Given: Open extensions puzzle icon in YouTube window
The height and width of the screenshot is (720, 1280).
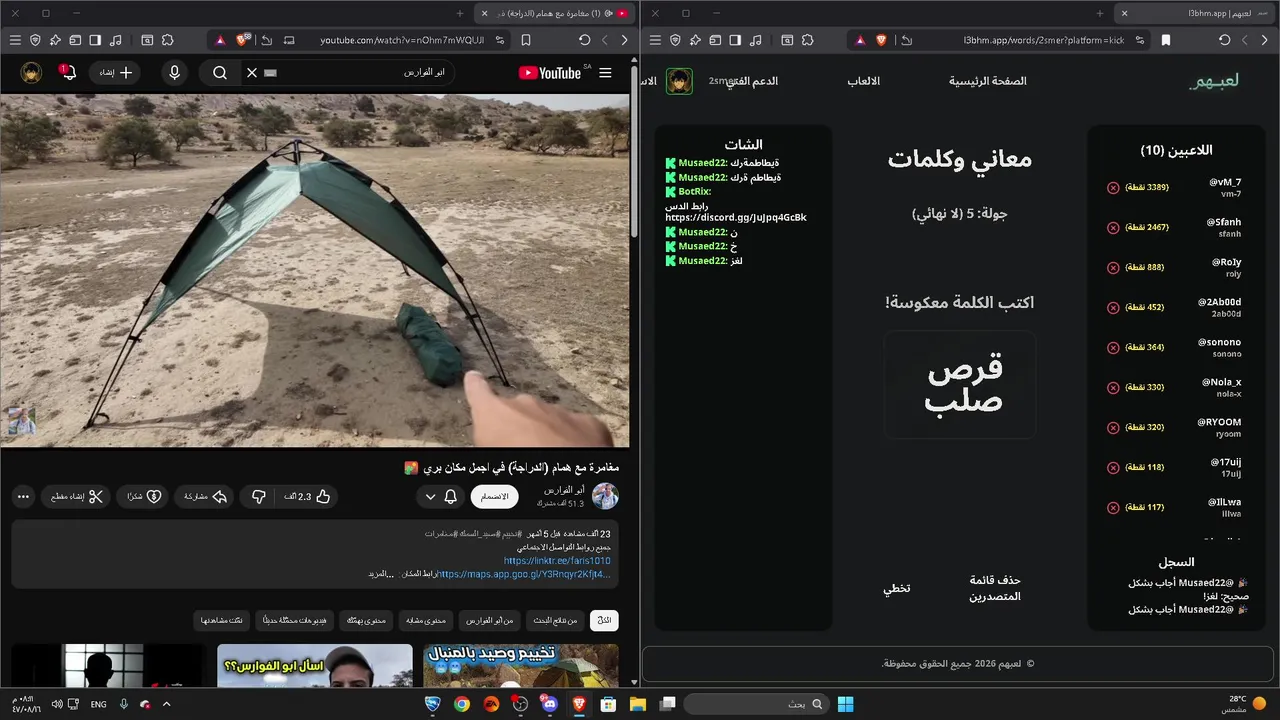Looking at the screenshot, I should coord(167,40).
